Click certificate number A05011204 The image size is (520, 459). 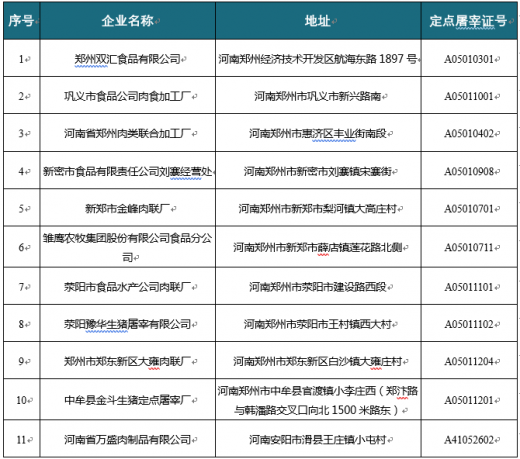tap(469, 360)
